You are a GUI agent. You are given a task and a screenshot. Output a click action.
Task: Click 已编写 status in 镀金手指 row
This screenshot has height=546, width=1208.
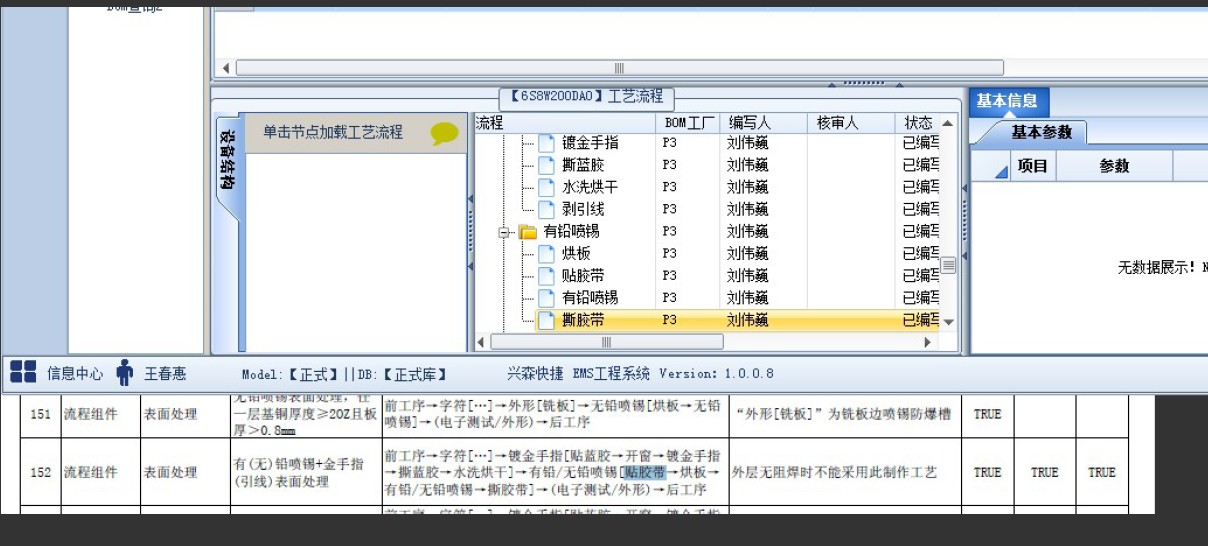pyautogui.click(x=920, y=143)
